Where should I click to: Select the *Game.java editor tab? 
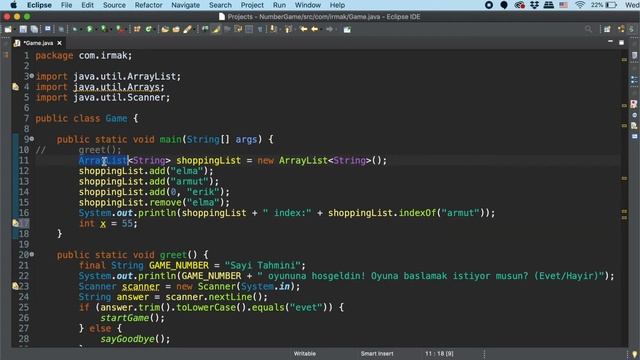(38, 43)
